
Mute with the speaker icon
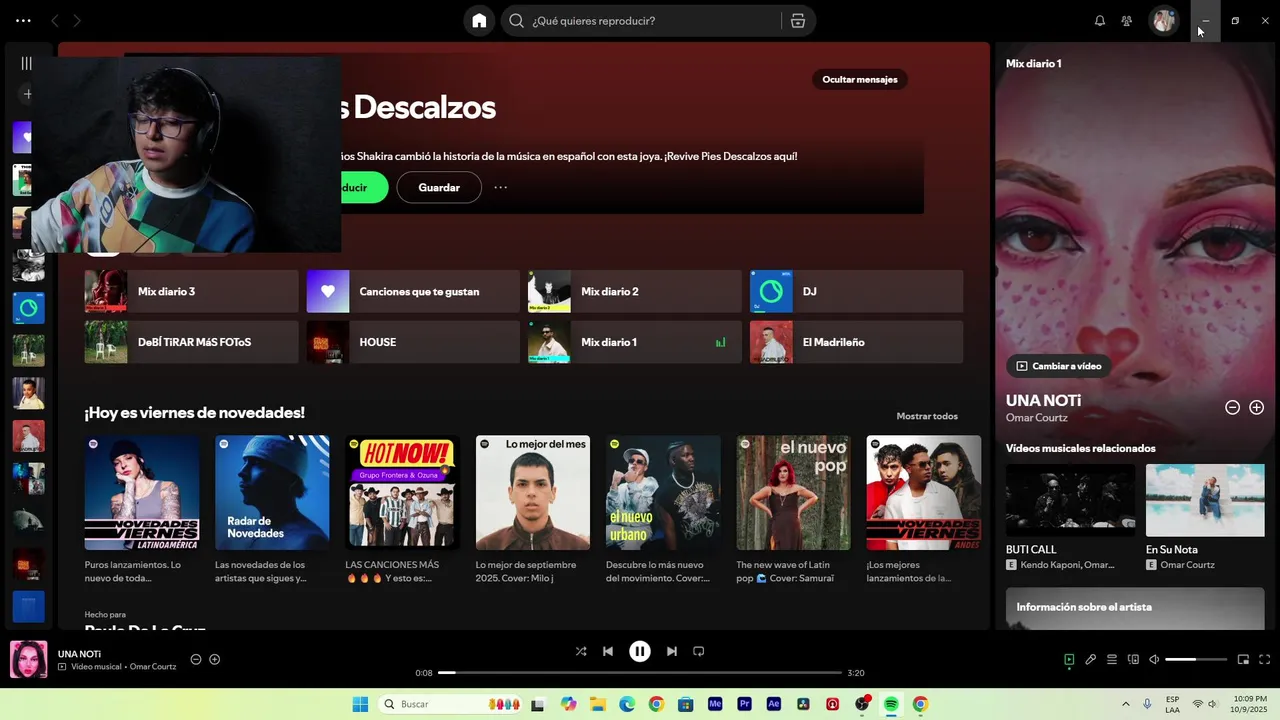point(1154,659)
